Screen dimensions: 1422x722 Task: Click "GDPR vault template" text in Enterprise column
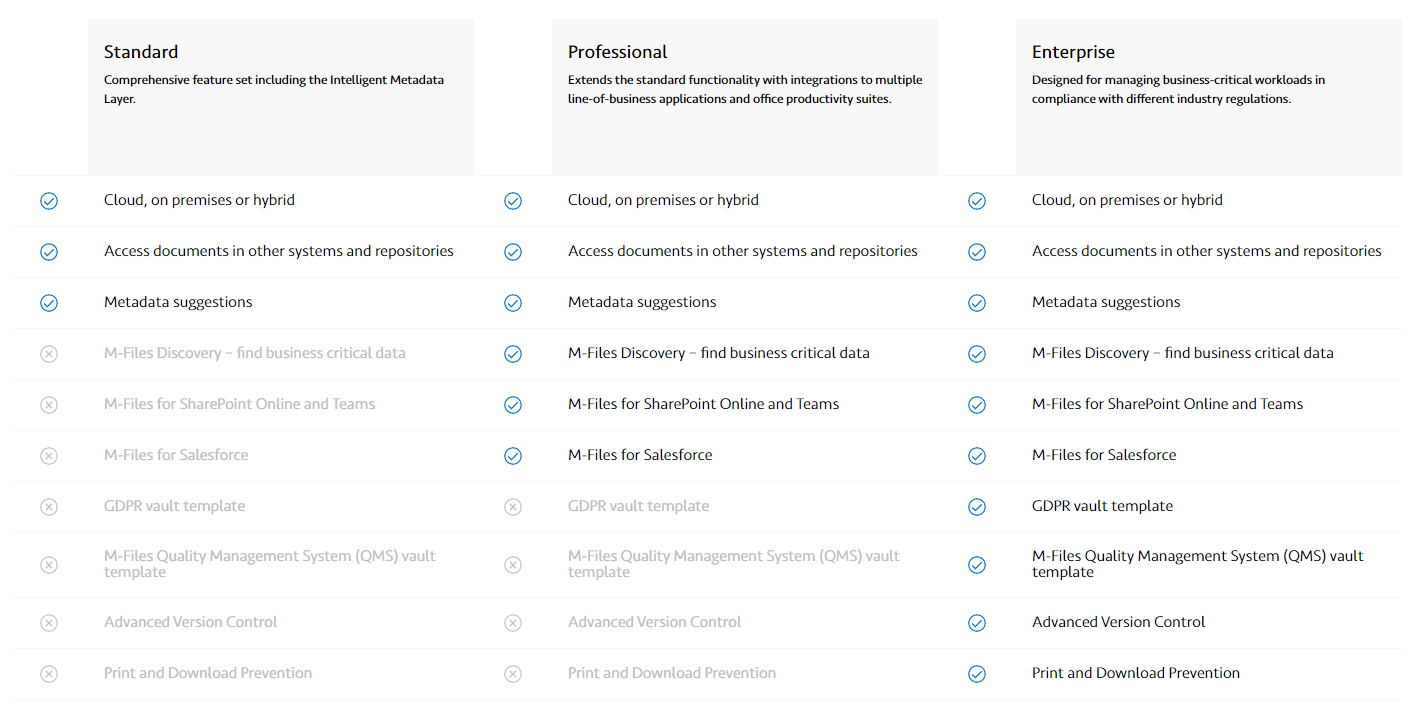tap(1102, 506)
